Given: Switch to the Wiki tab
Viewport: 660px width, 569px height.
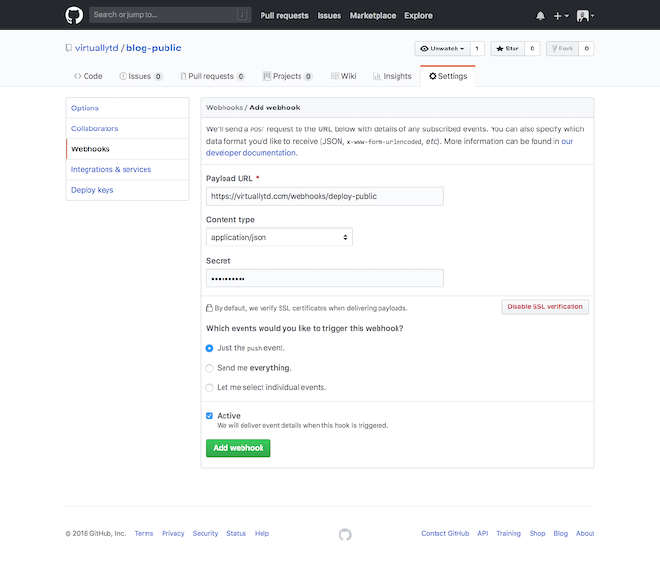Looking at the screenshot, I should [344, 76].
